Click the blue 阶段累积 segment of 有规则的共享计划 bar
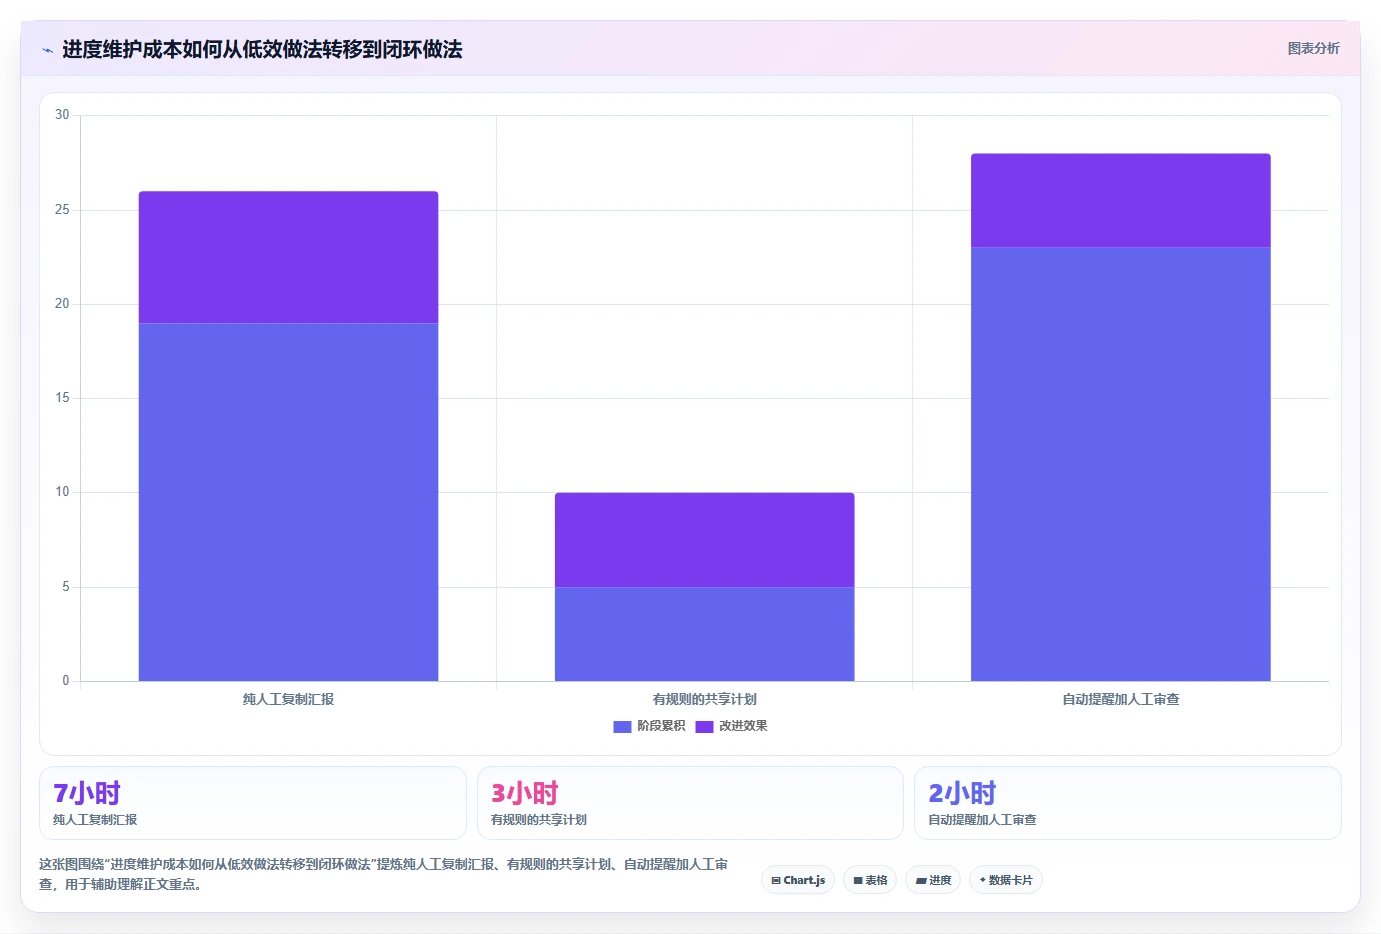The width and height of the screenshot is (1381, 934). click(x=704, y=634)
